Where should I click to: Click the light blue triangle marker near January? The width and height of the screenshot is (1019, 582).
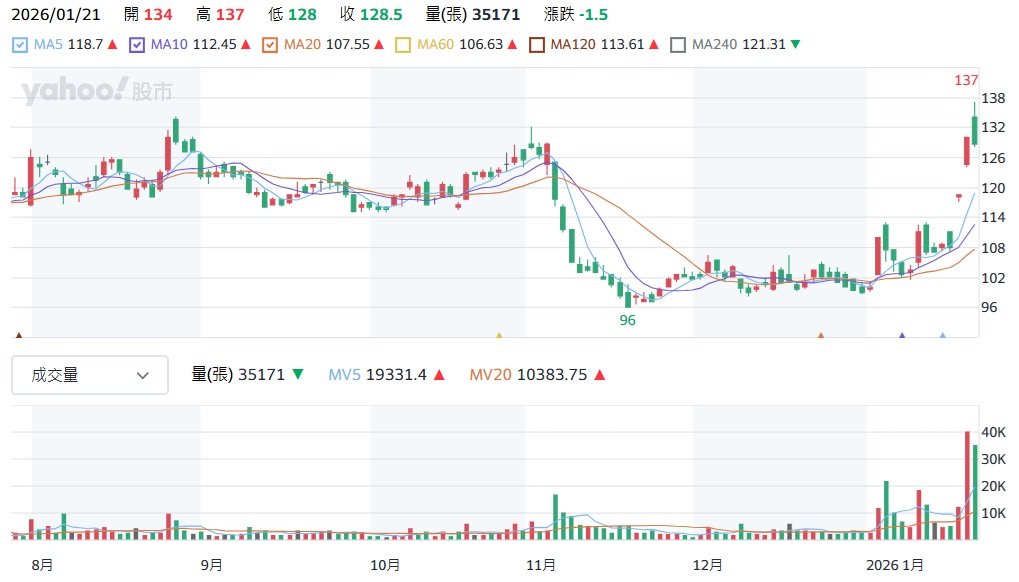942,336
